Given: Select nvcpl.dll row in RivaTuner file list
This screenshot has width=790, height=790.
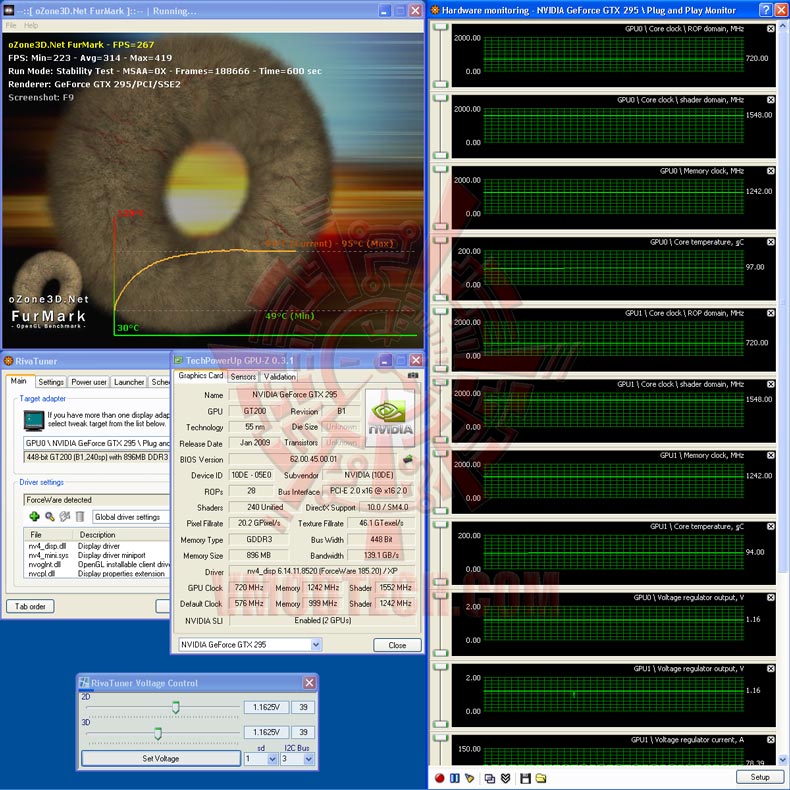Looking at the screenshot, I should [97, 573].
